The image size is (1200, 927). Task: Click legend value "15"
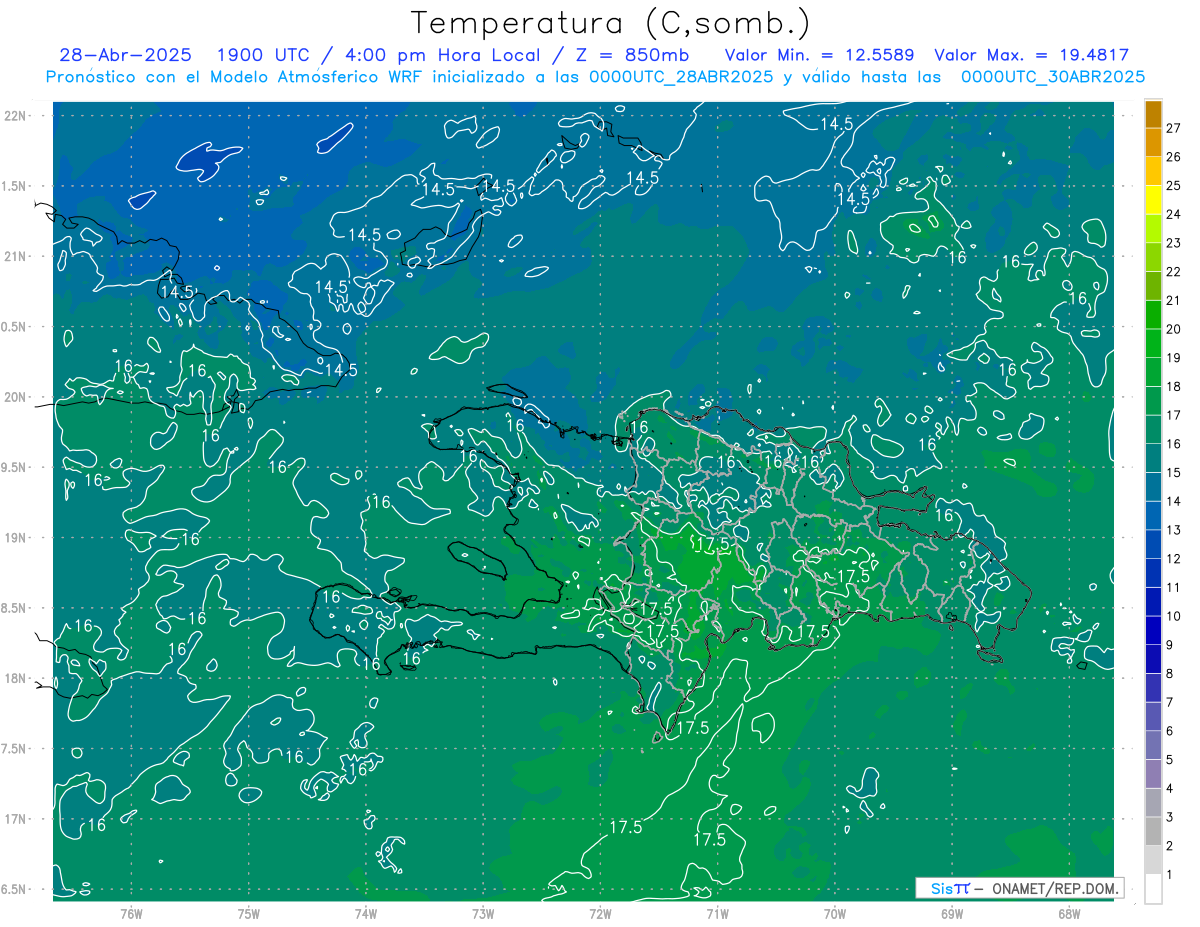click(x=1174, y=473)
